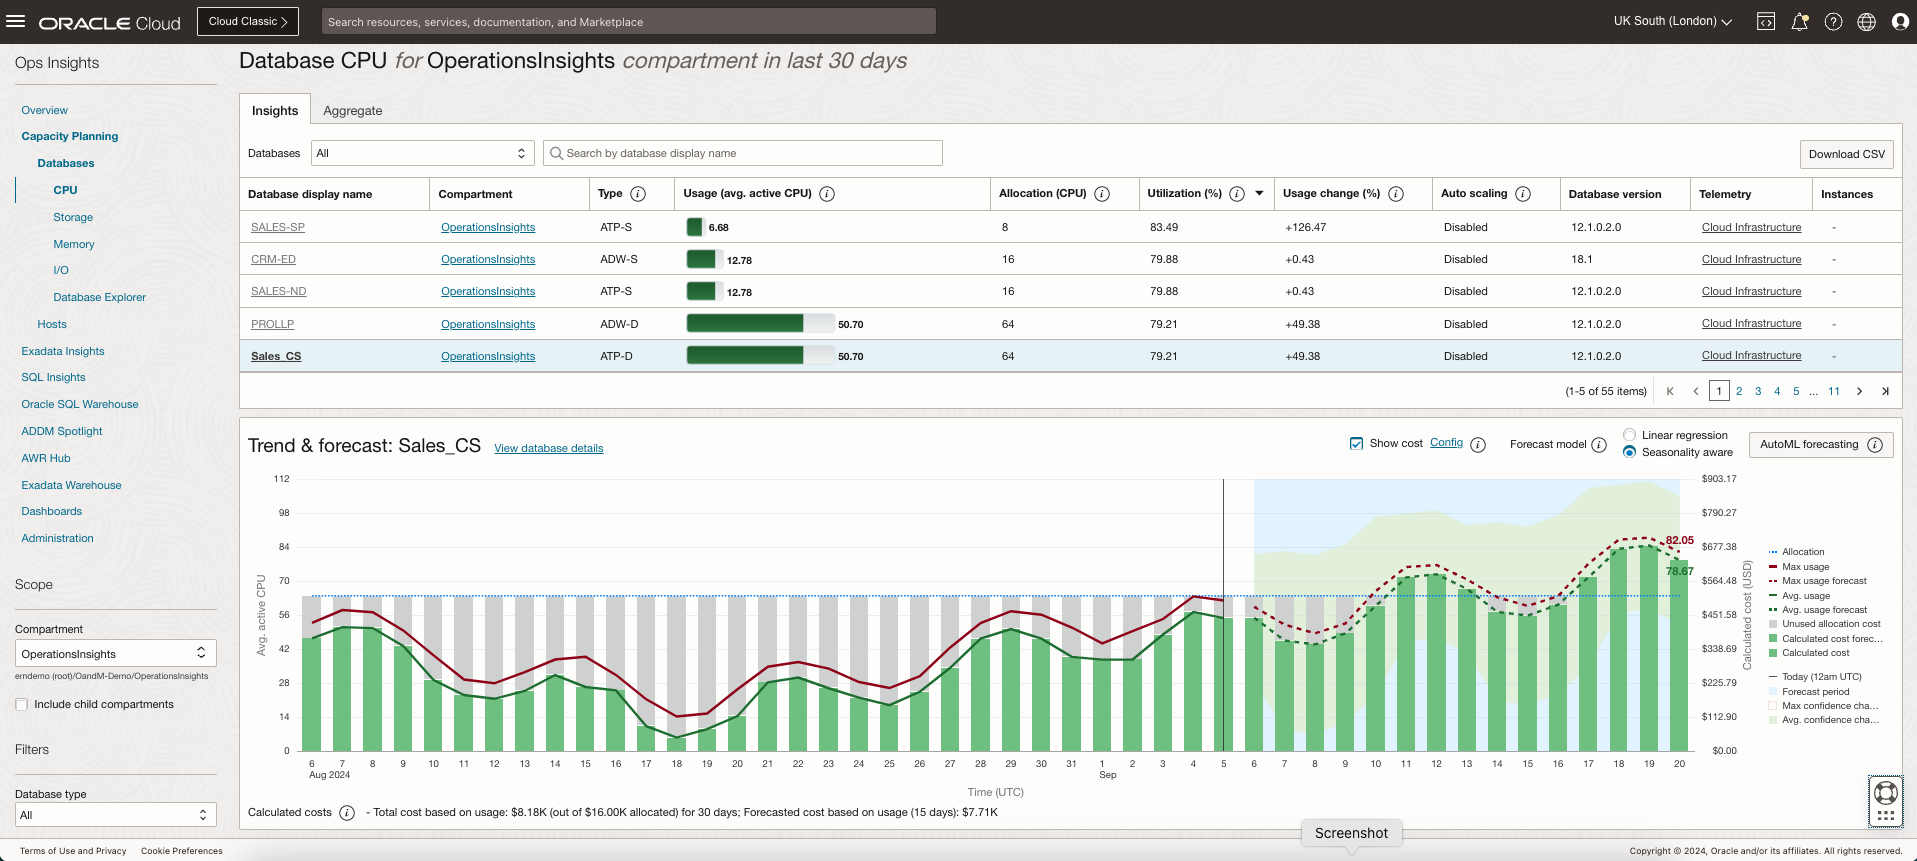Open Storage in the sidebar
1917x861 pixels.
[x=73, y=217]
